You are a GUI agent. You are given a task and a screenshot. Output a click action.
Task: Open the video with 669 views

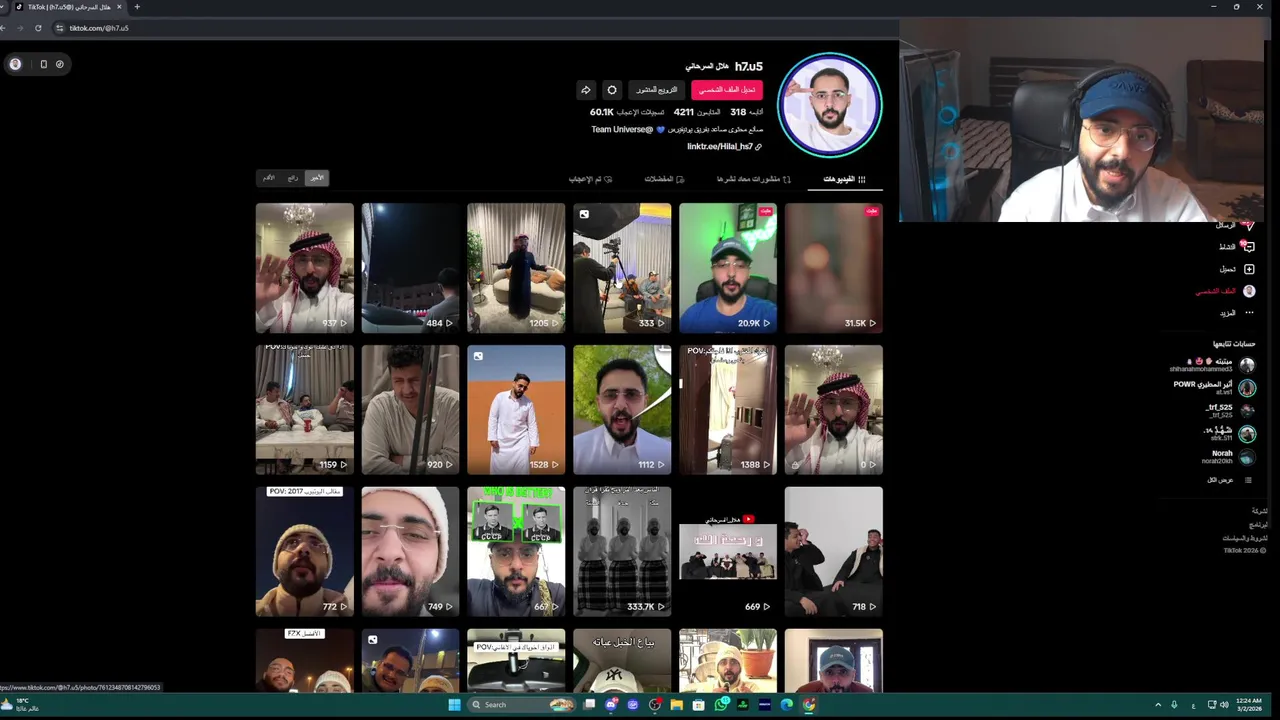(728, 552)
